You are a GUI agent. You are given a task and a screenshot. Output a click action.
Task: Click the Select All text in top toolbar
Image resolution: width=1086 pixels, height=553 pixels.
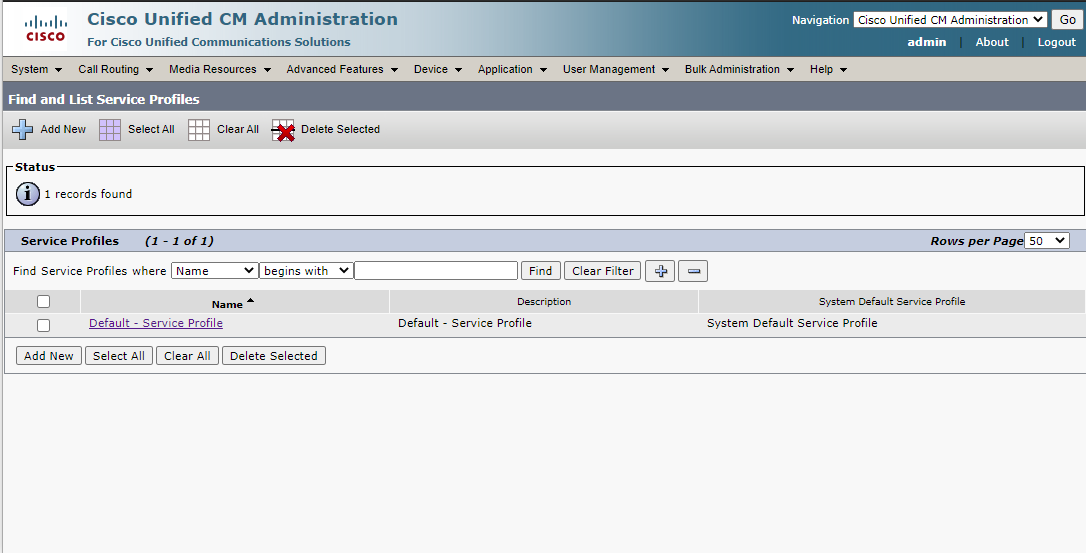point(151,129)
